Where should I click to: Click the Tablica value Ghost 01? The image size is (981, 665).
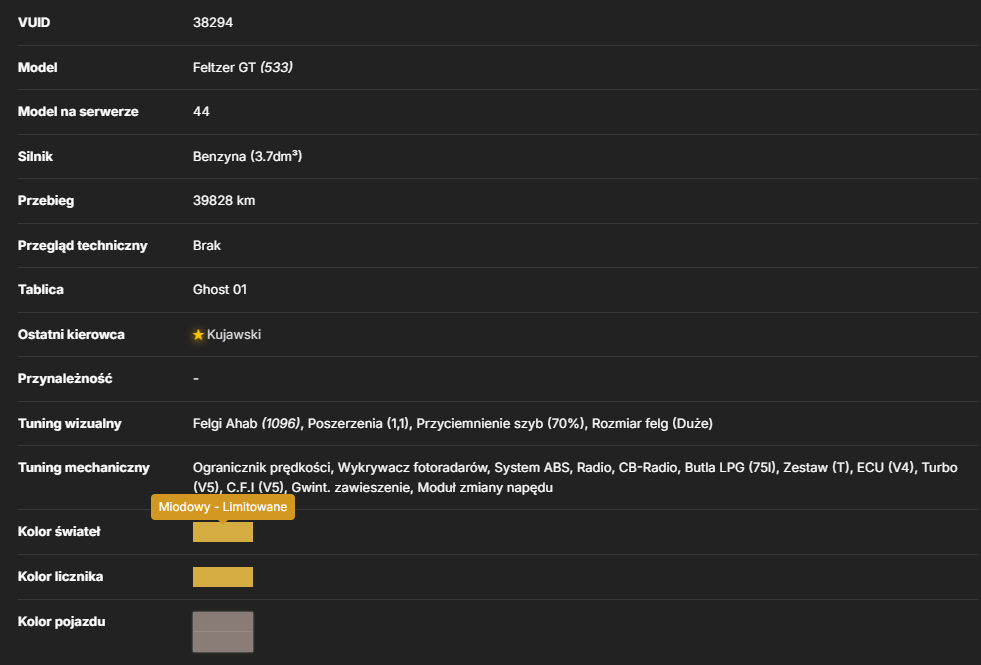tap(220, 290)
